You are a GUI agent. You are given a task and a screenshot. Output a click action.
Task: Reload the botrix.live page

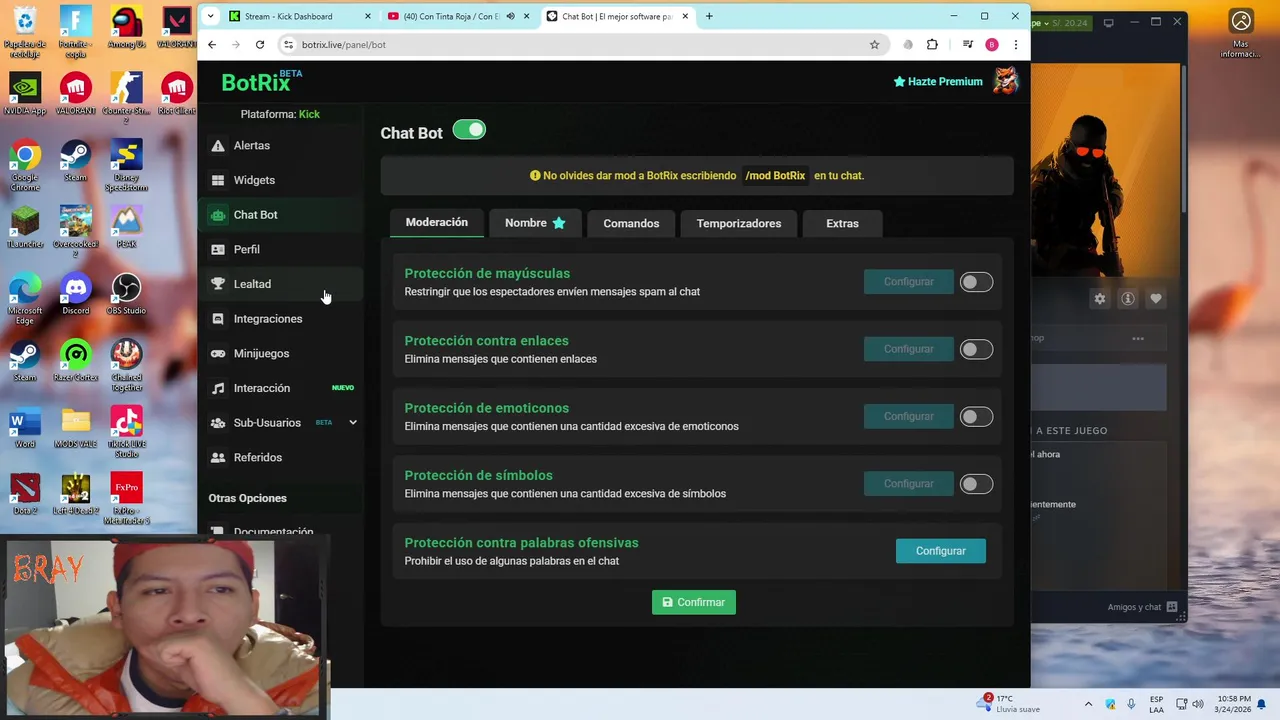(260, 44)
